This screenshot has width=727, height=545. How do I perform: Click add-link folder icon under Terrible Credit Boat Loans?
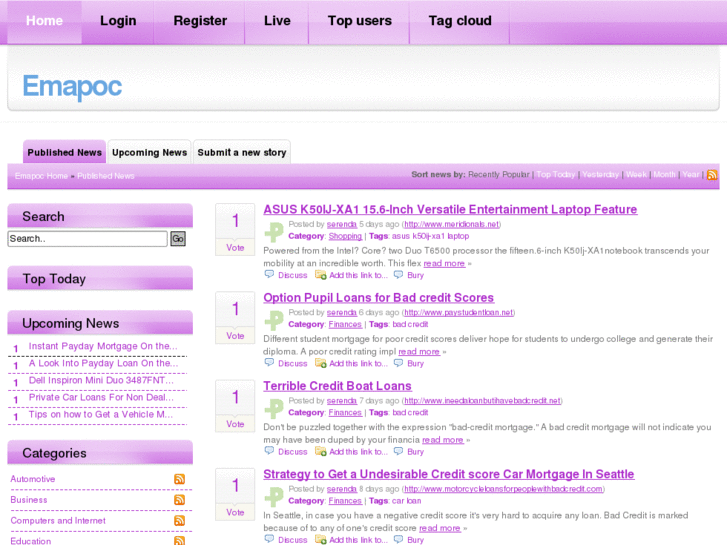(321, 451)
